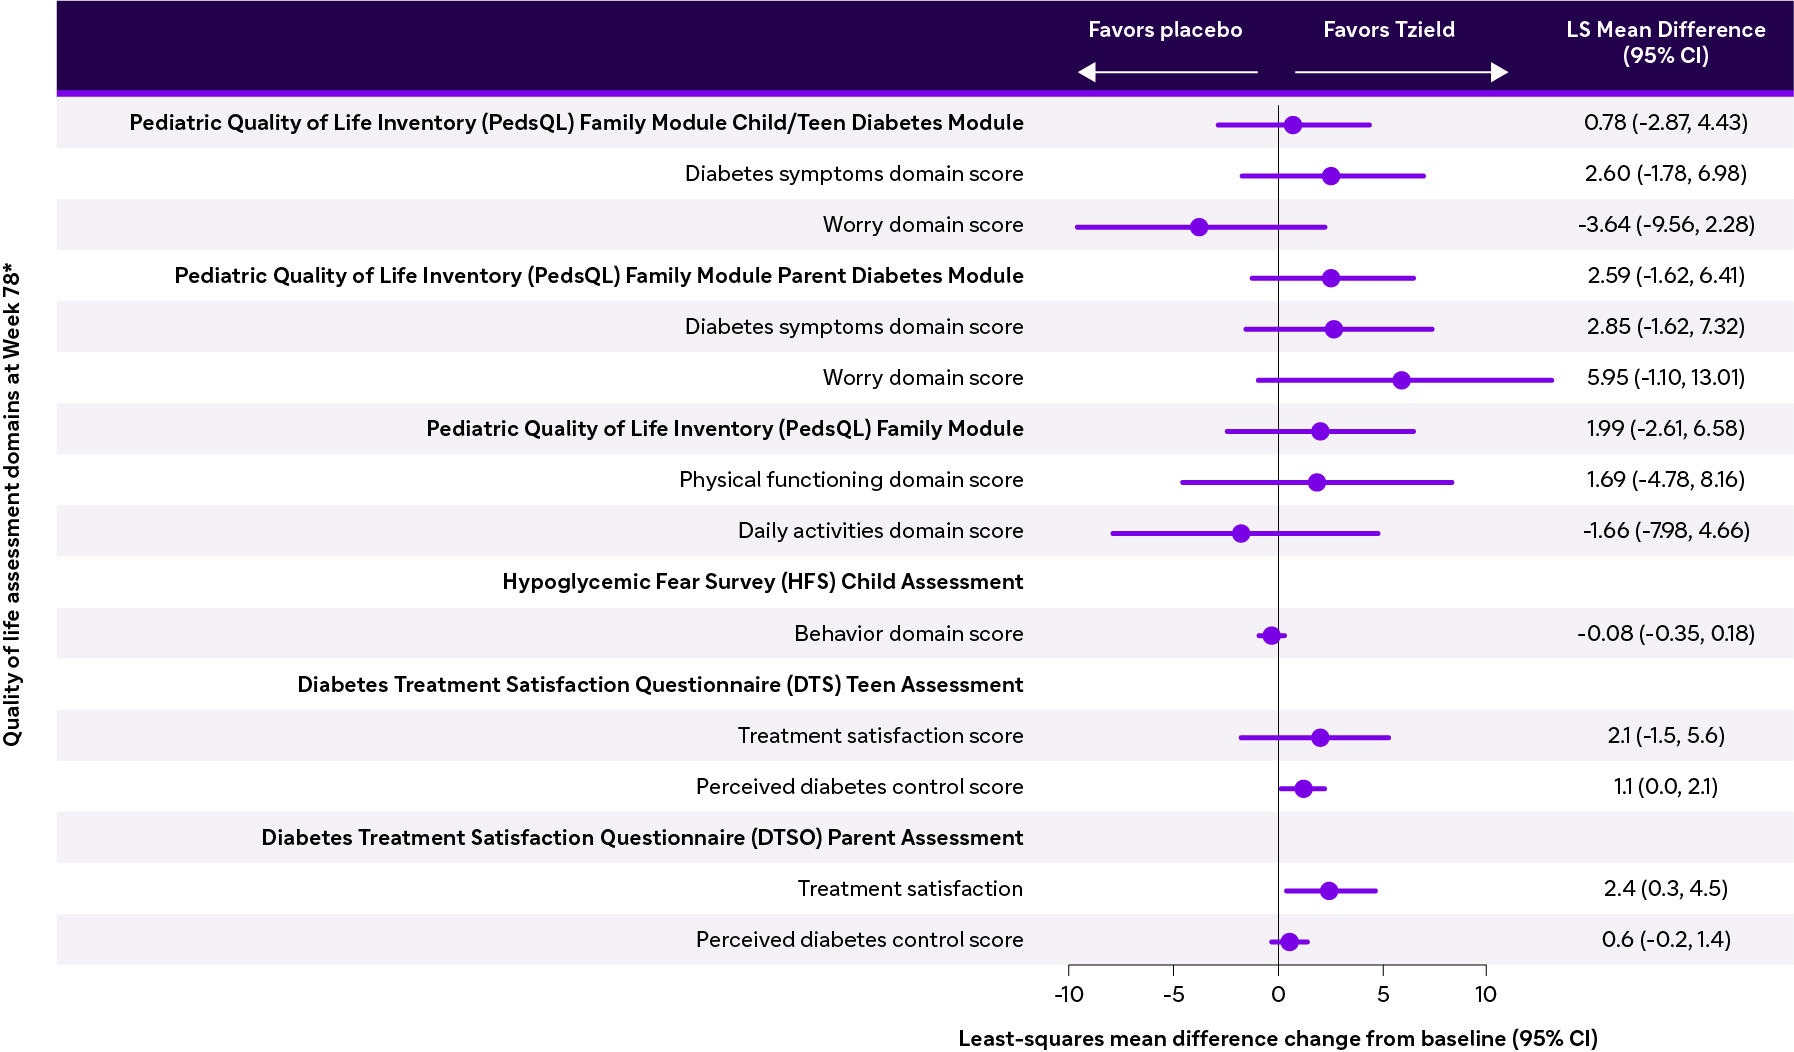This screenshot has width=1794, height=1052.
Task: Click the -5 tick label on x-axis
Action: click(1173, 994)
